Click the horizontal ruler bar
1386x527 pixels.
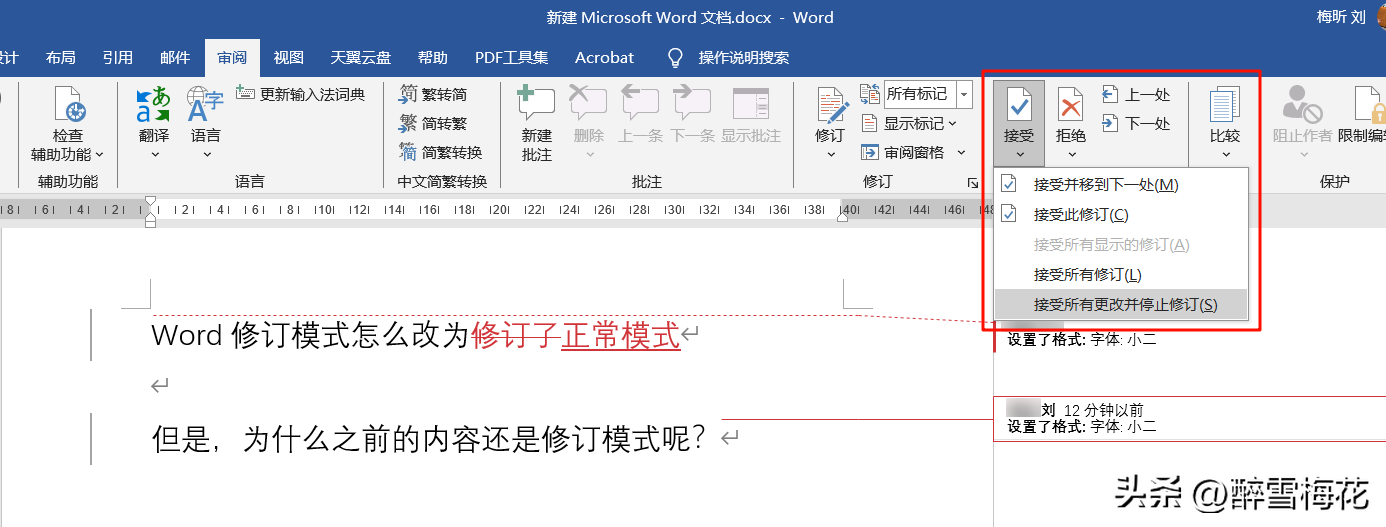[x=496, y=210]
